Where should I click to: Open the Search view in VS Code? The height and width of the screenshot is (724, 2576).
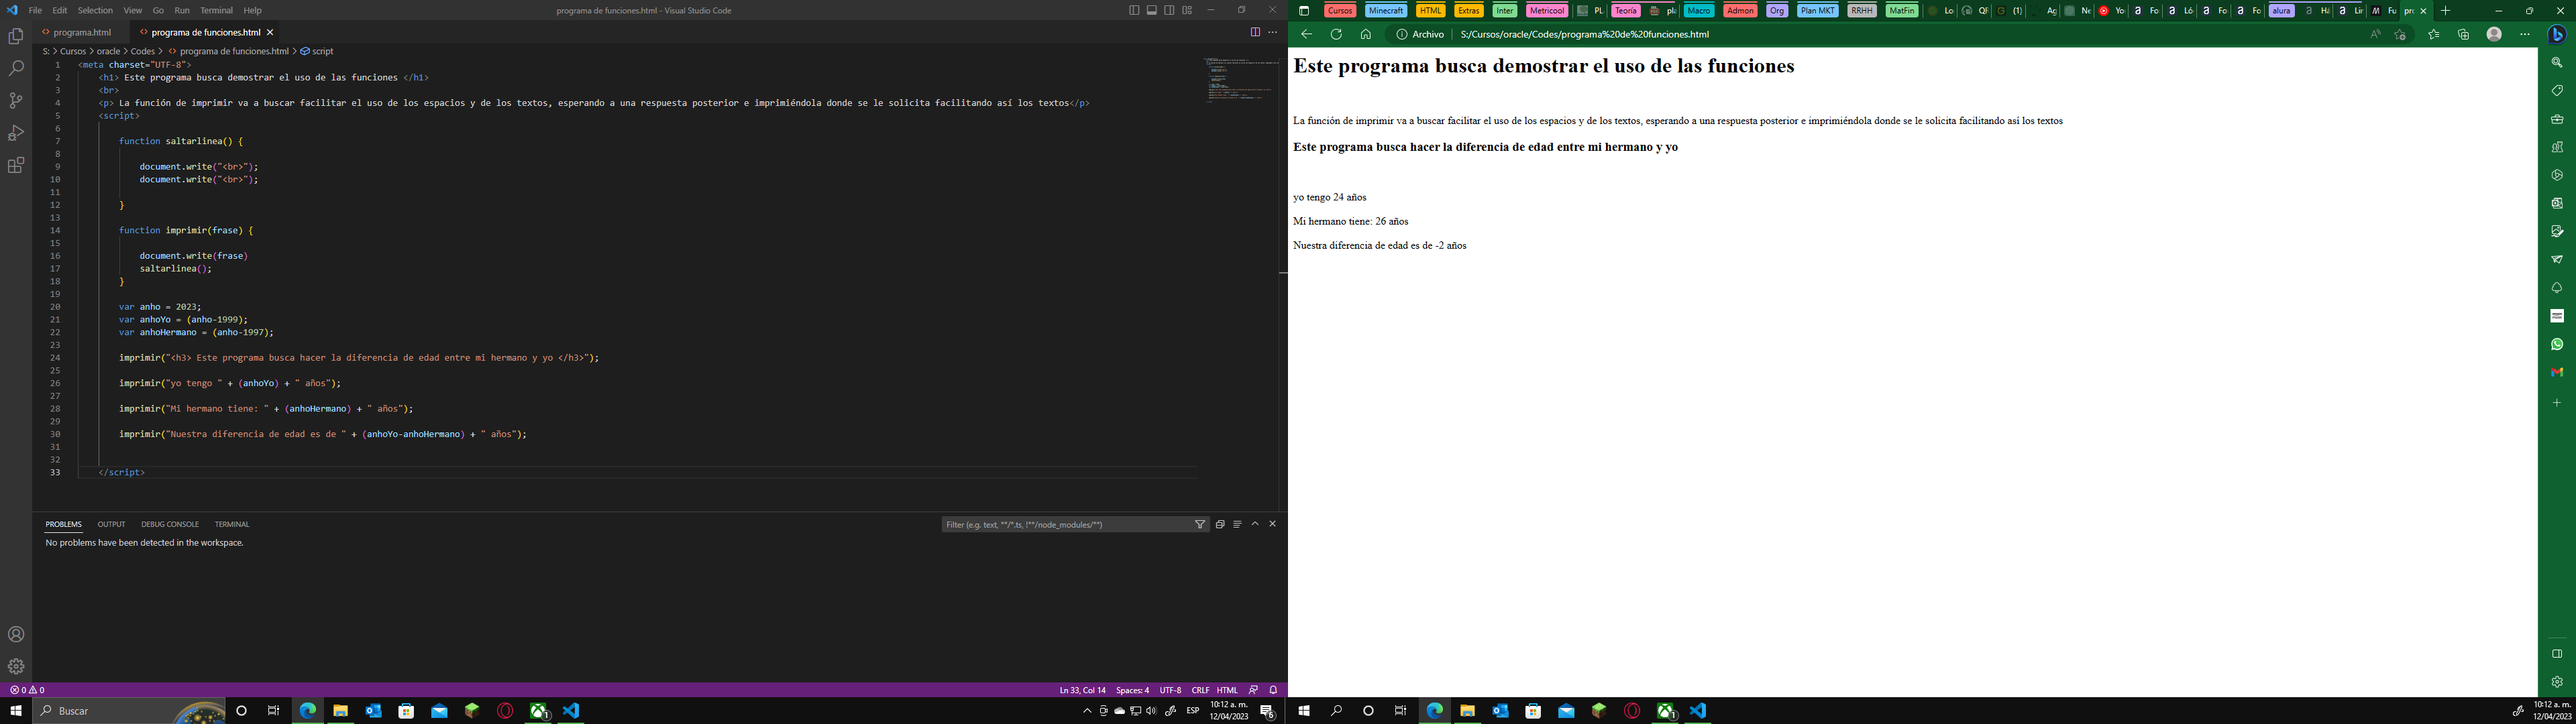(16, 69)
